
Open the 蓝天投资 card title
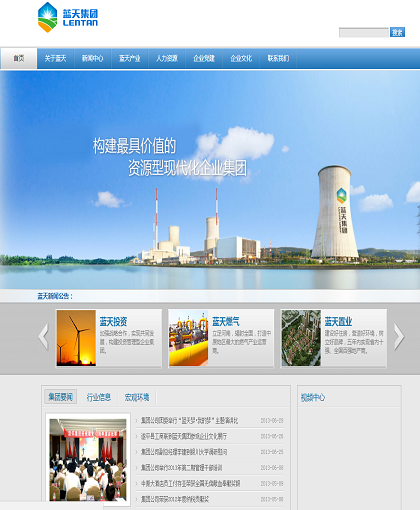pyautogui.click(x=113, y=322)
